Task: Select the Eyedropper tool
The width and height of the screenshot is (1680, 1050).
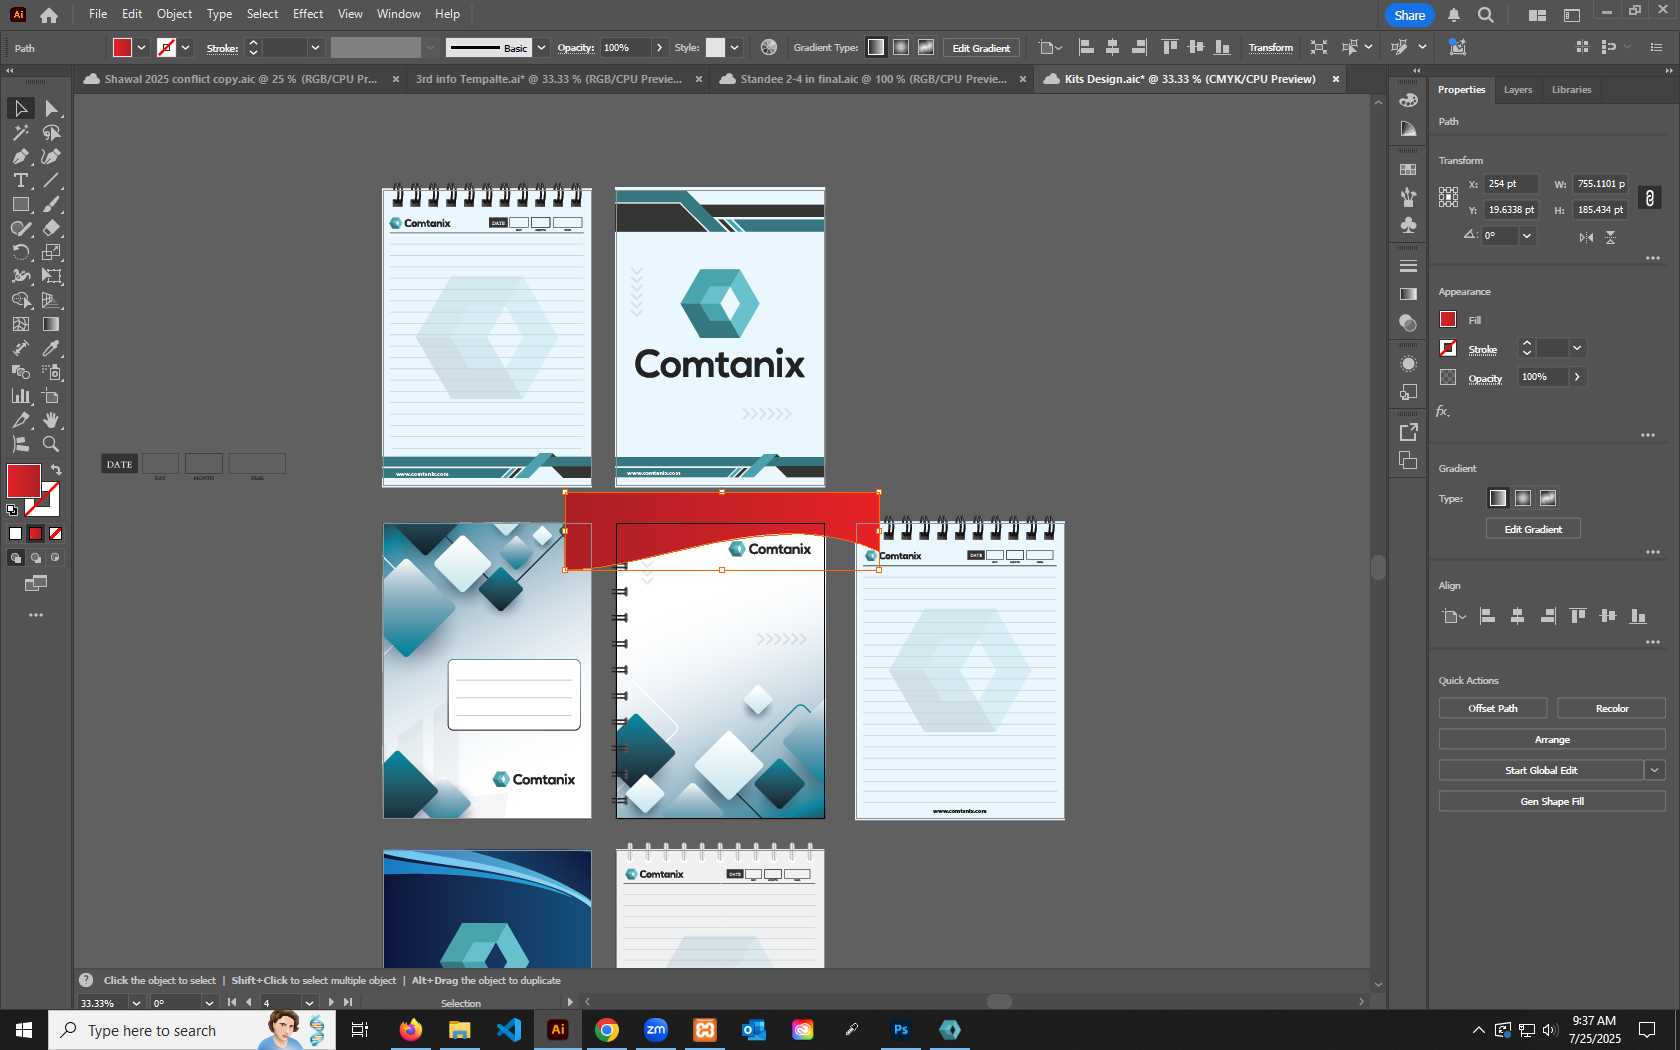Action: pos(51,348)
